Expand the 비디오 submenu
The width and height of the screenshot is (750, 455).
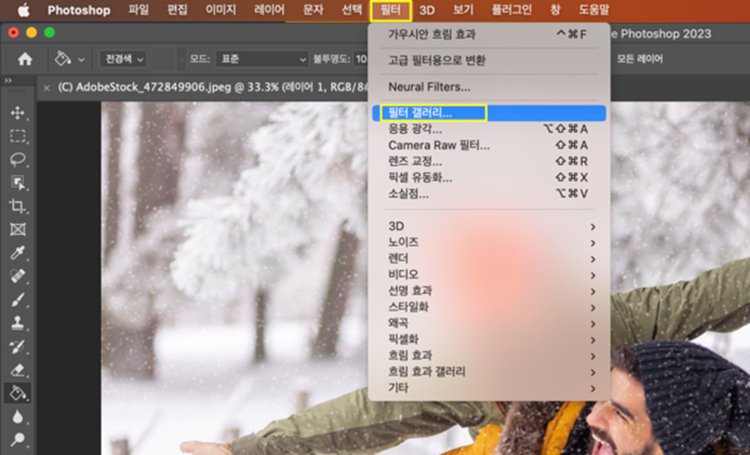pyautogui.click(x=489, y=275)
